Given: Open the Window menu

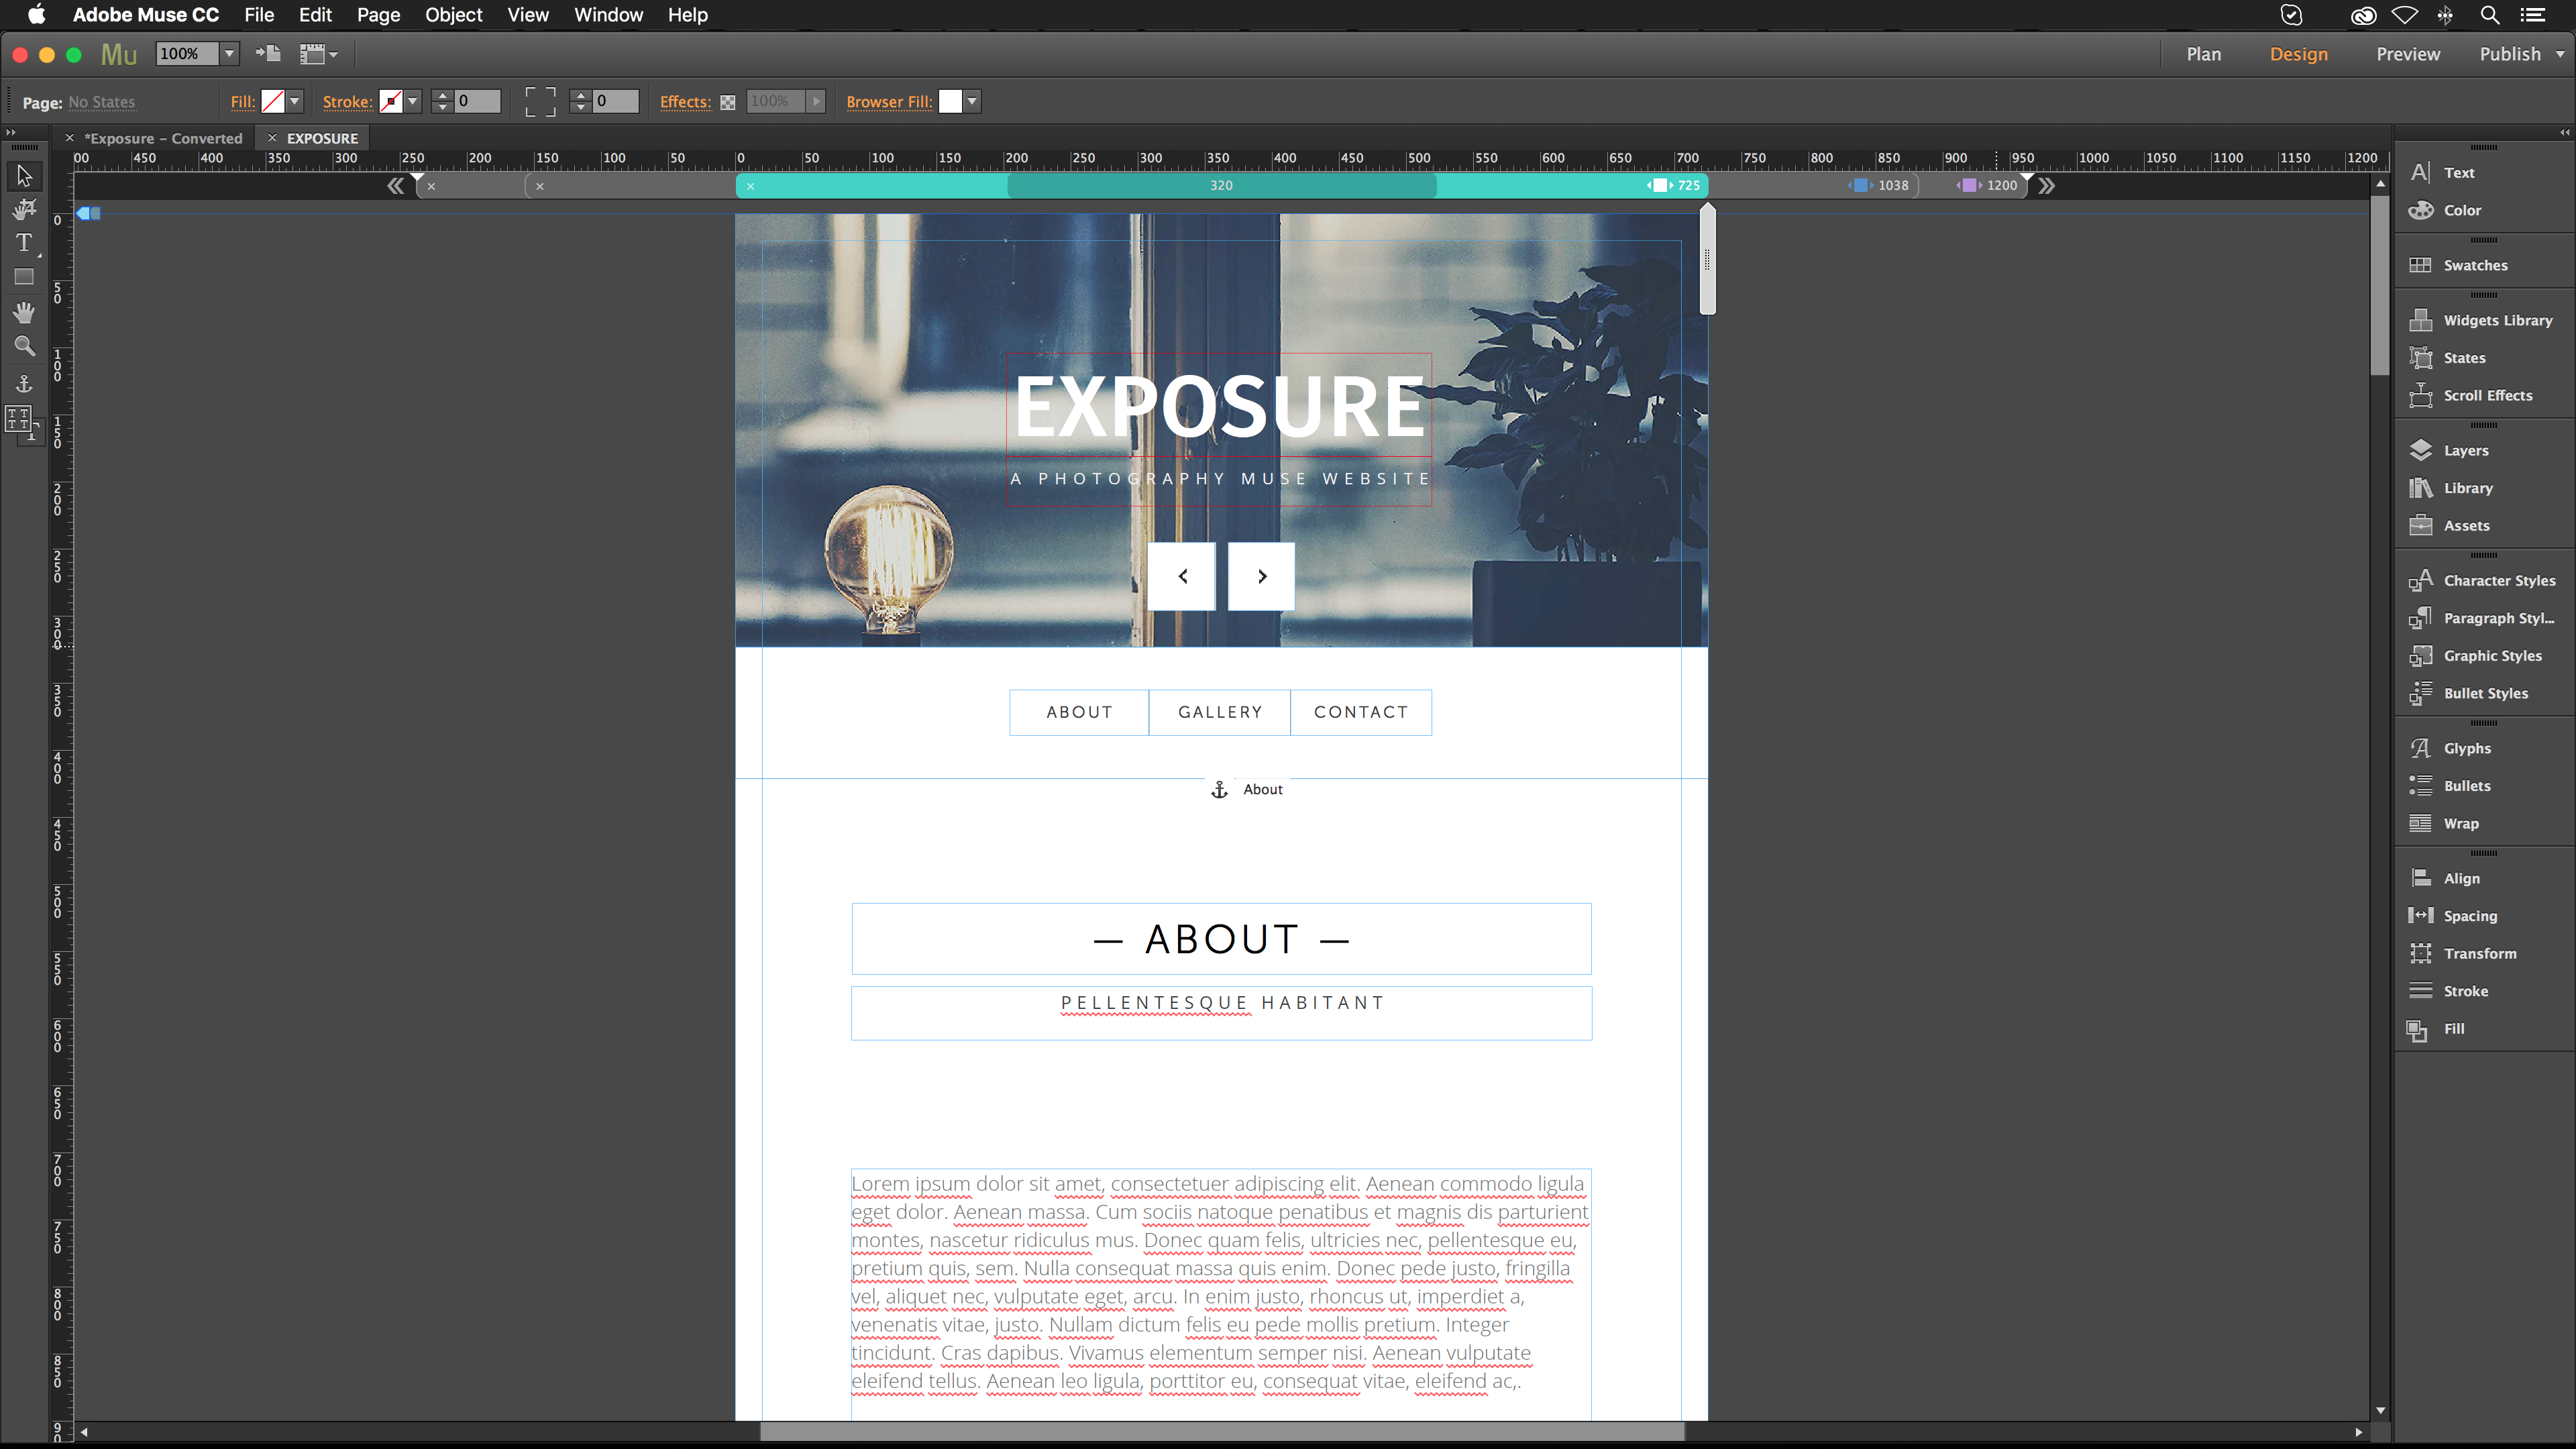Looking at the screenshot, I should pos(608,15).
